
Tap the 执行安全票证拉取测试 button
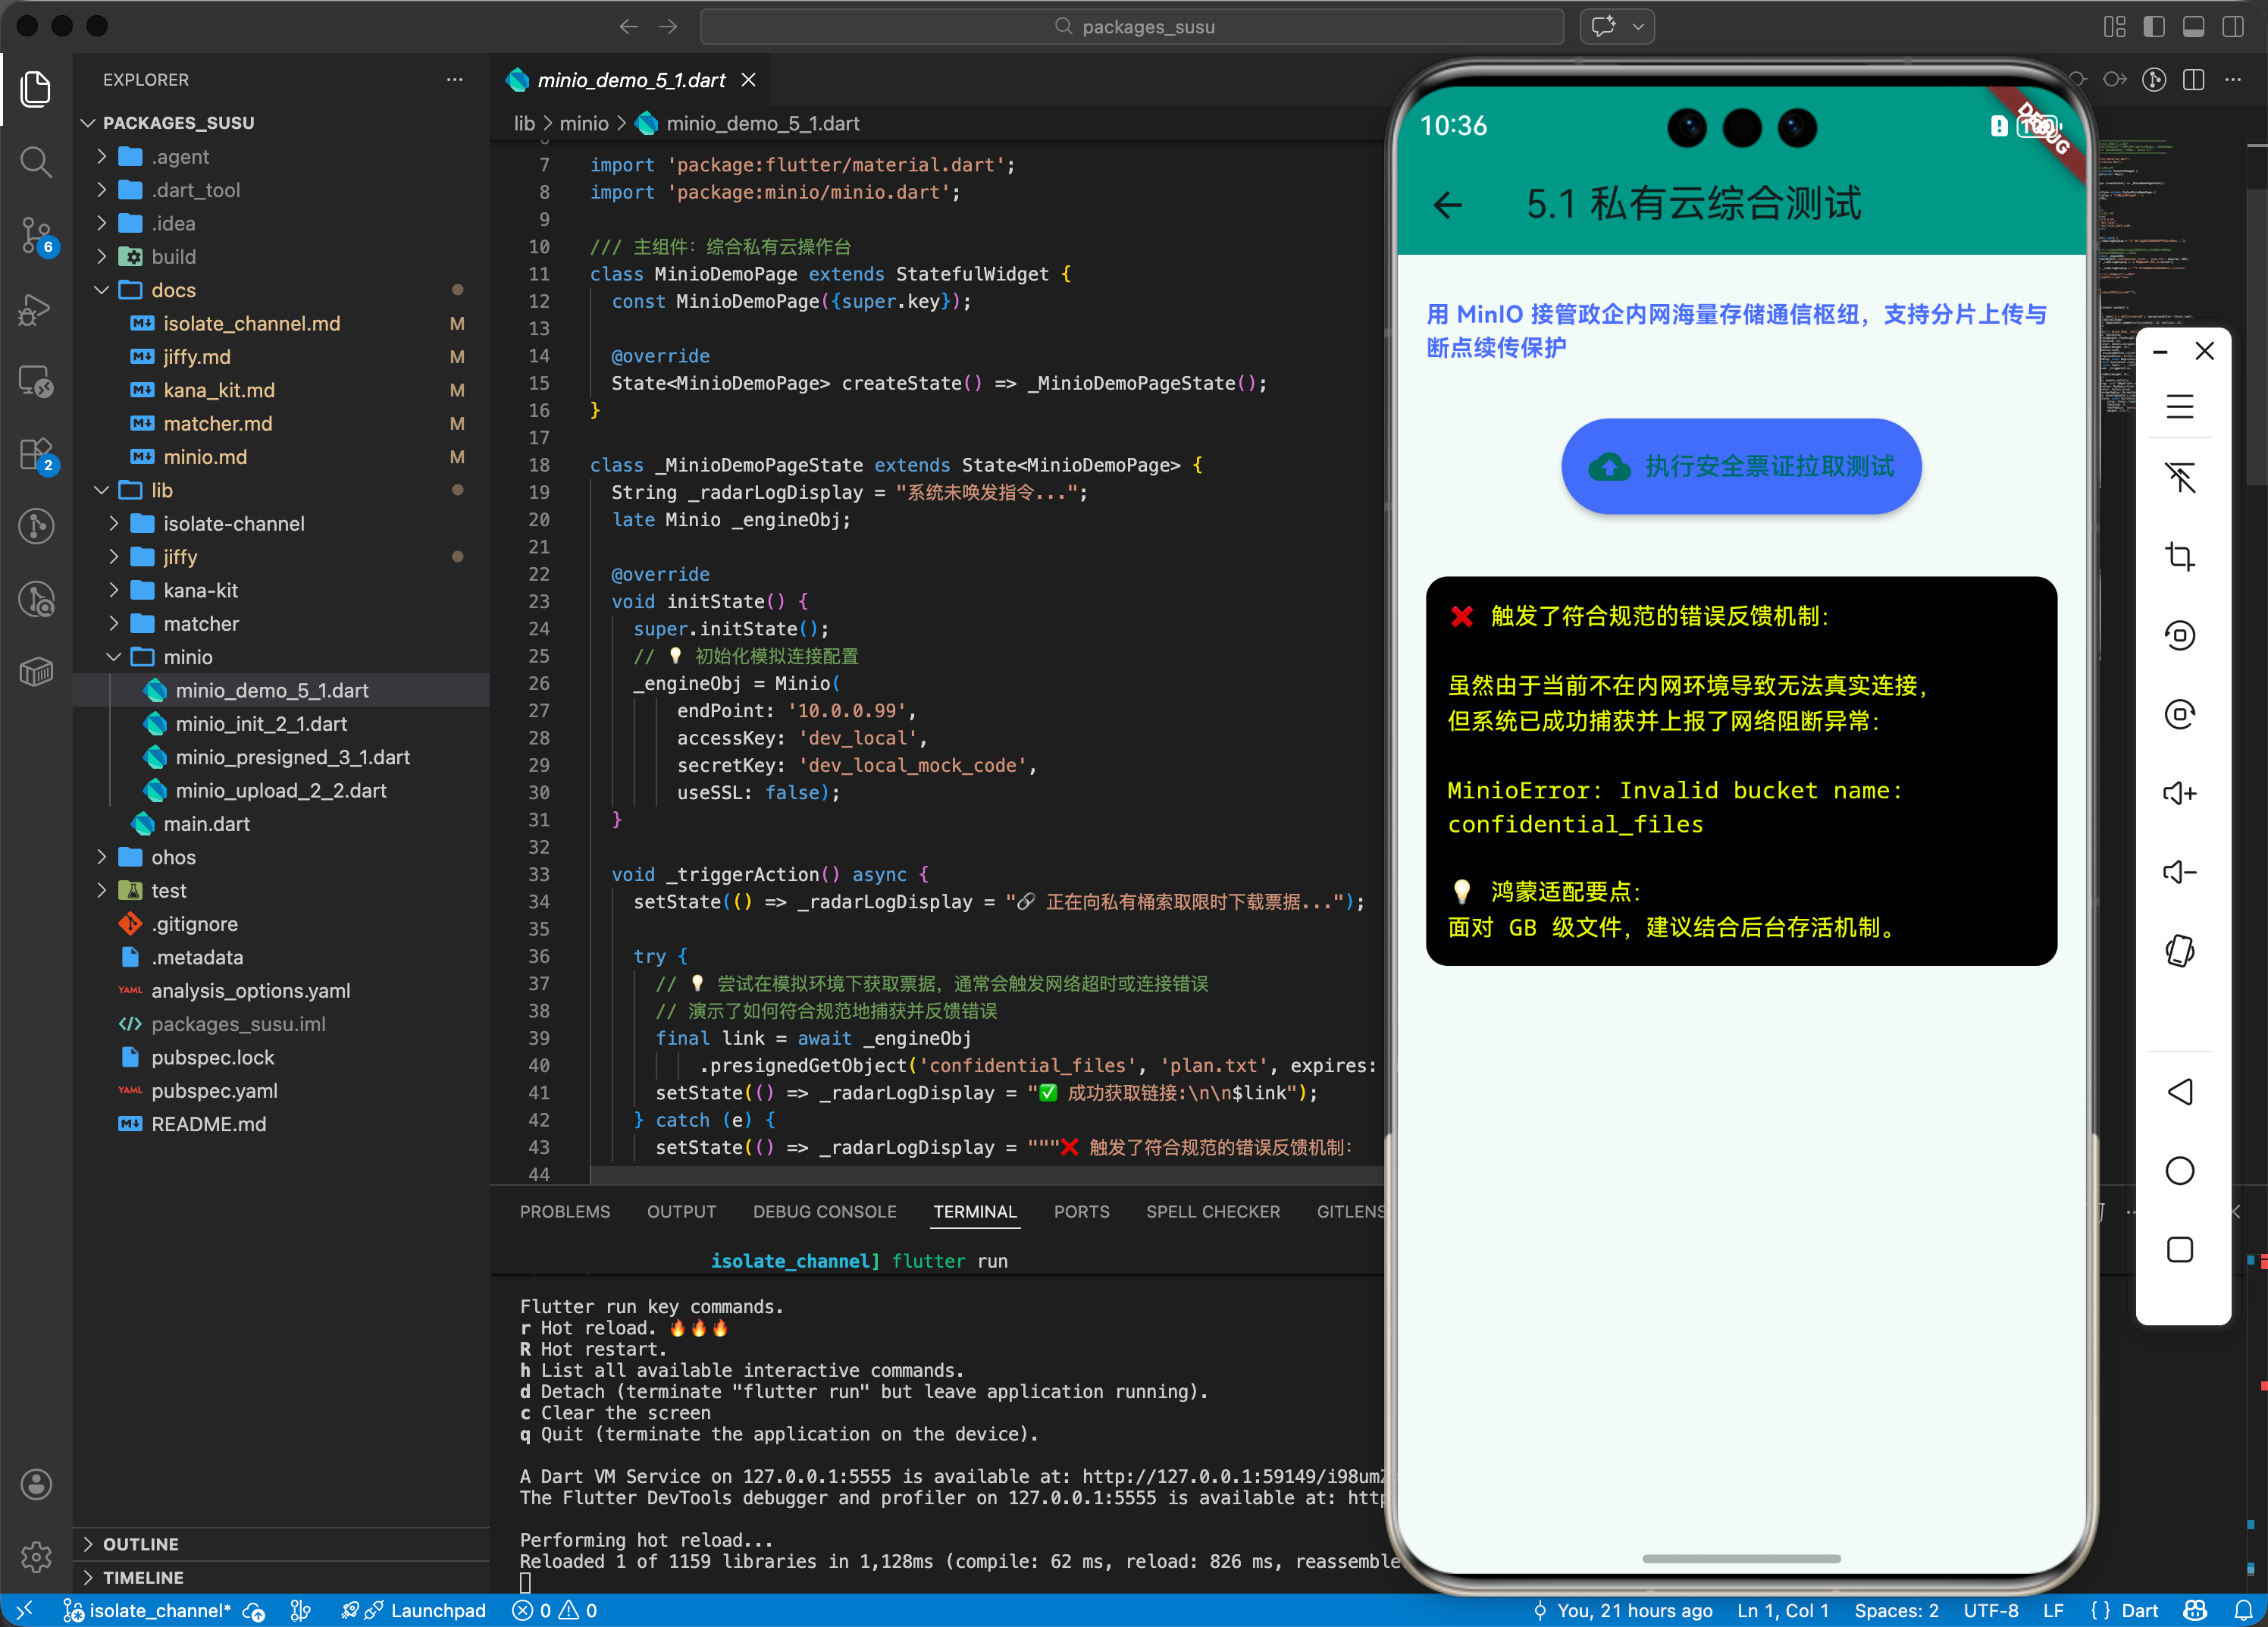tap(1740, 466)
